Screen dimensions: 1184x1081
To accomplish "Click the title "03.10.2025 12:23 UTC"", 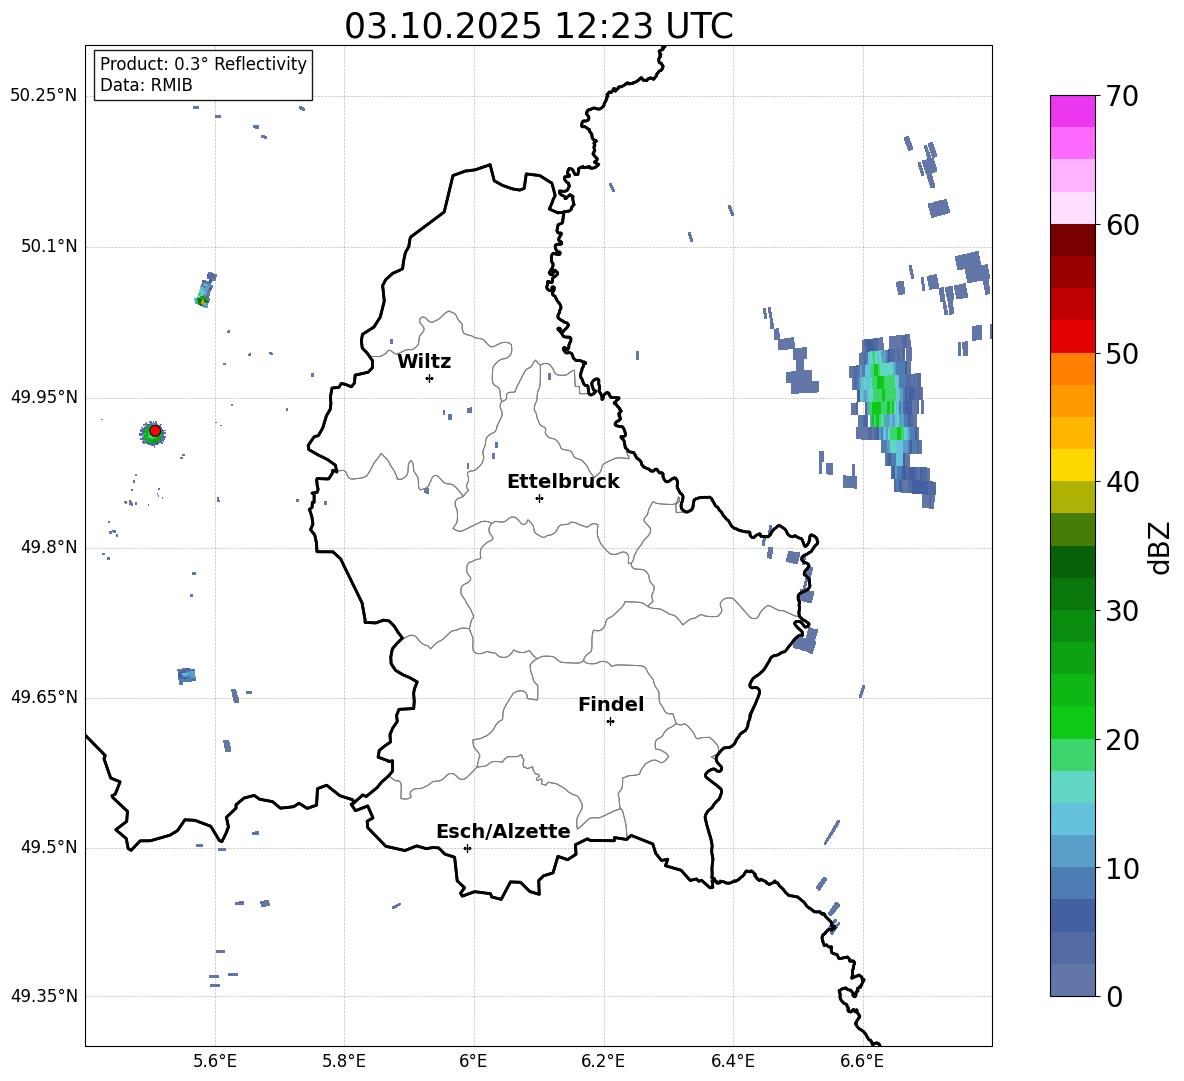I will pos(538,26).
